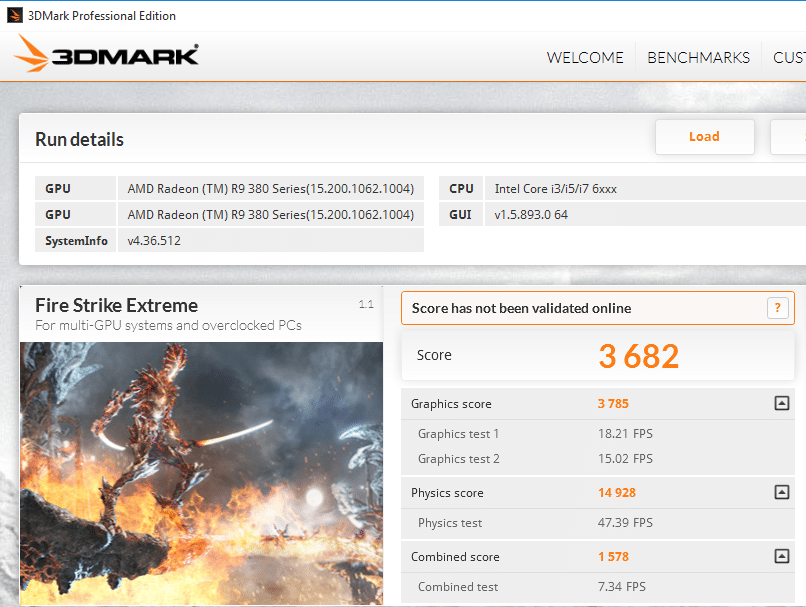Click the 3DMark app icon in title bar
The image size is (806, 607).
click(14, 15)
